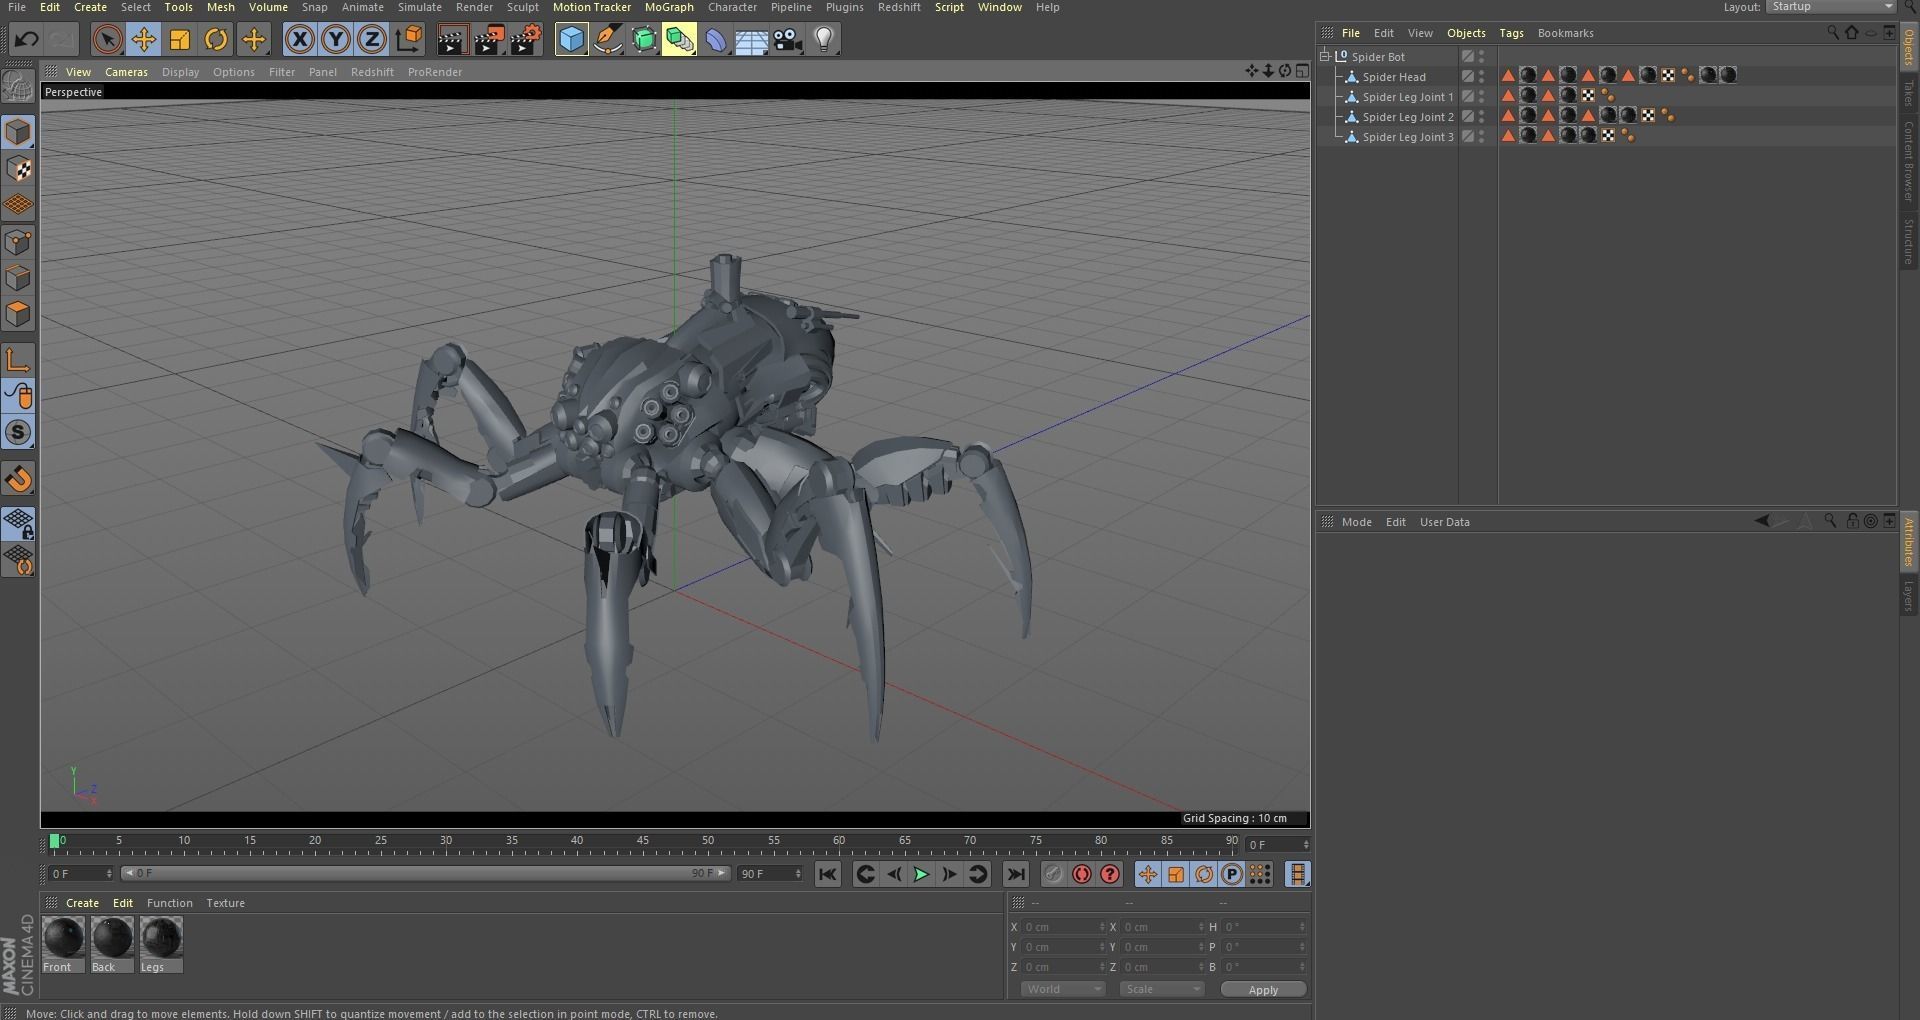1920x1020 pixels.
Task: Select Spider Head in object tree
Action: [1394, 77]
